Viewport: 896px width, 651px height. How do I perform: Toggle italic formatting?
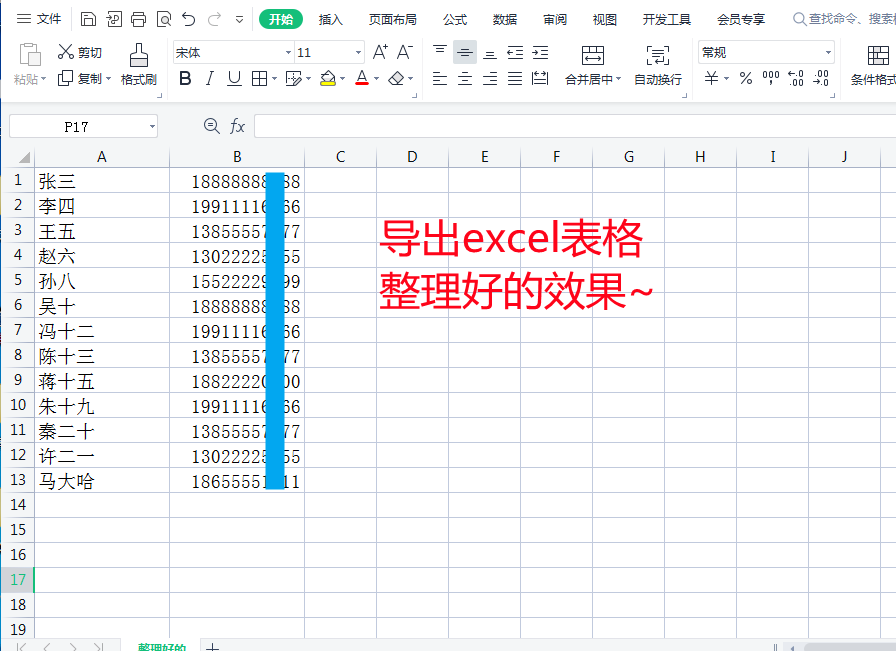(209, 78)
